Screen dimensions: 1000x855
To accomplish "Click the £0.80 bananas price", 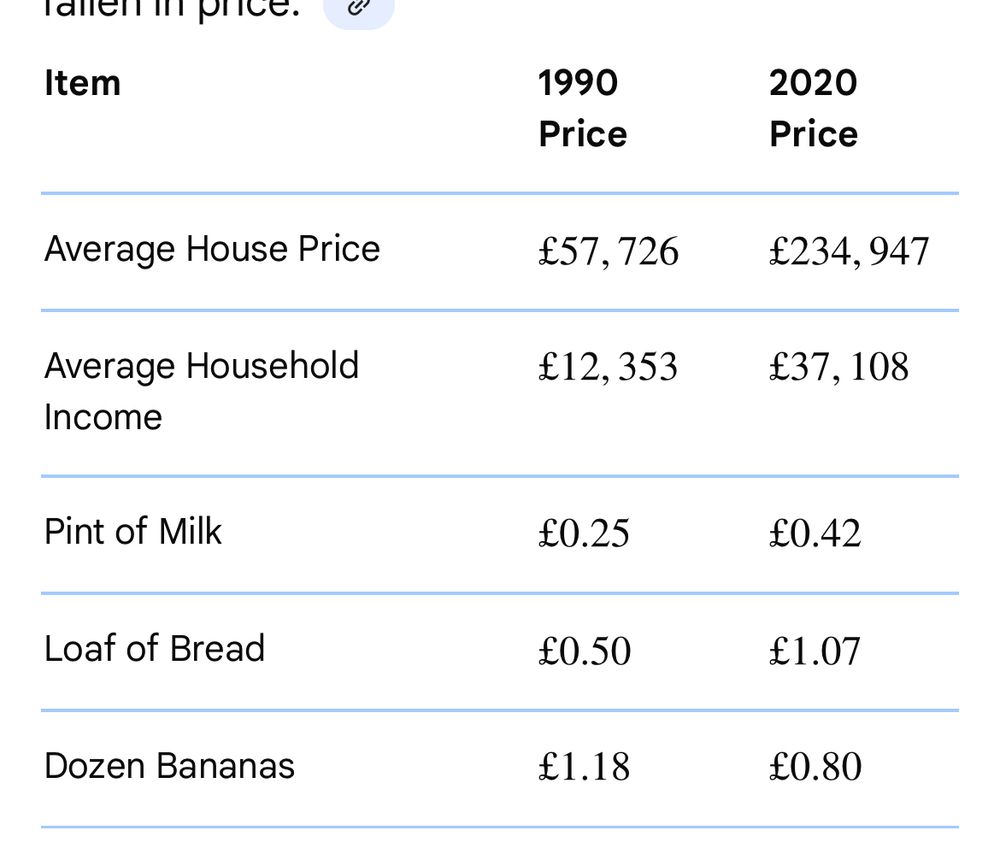I will (815, 768).
